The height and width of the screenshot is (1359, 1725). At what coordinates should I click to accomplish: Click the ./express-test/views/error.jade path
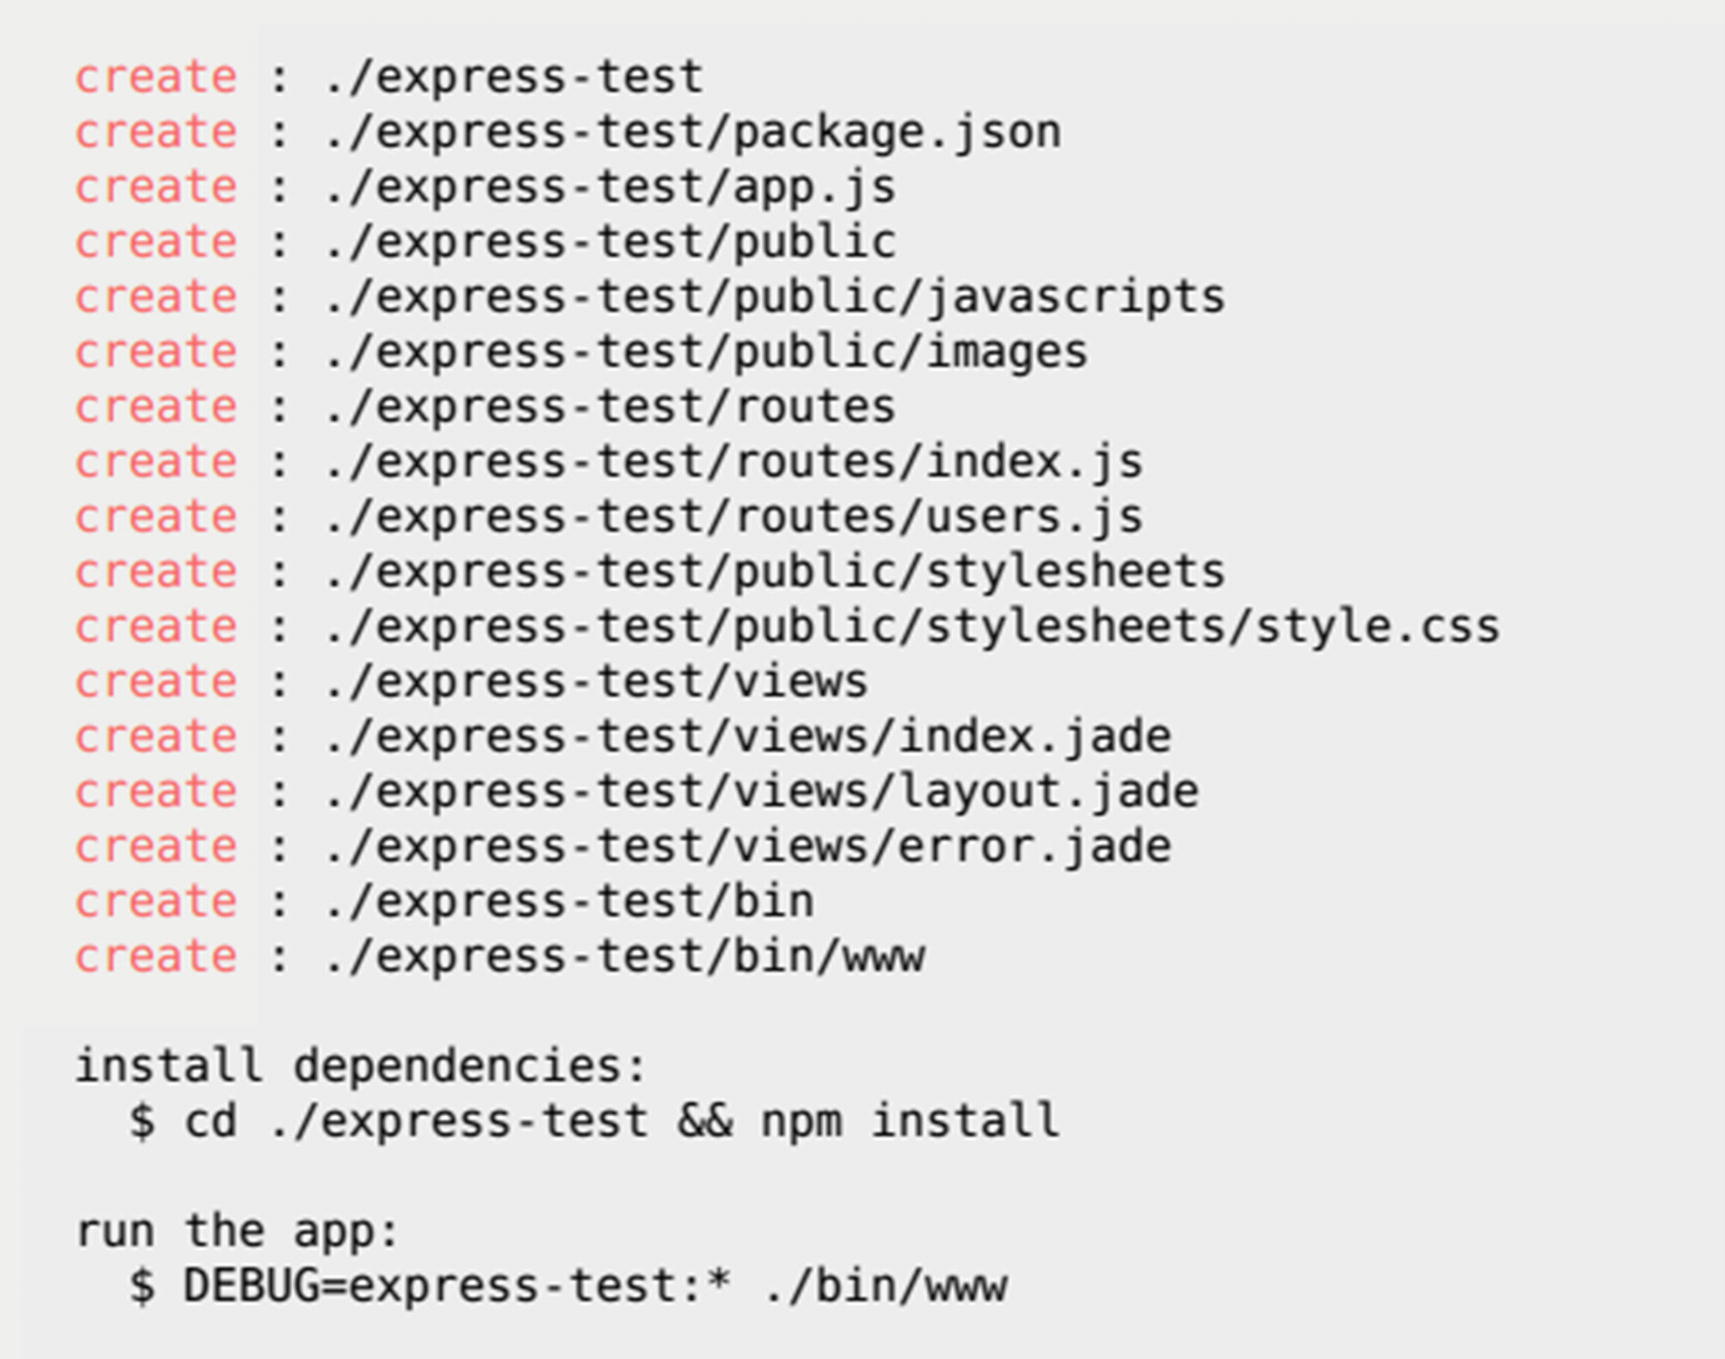click(747, 848)
